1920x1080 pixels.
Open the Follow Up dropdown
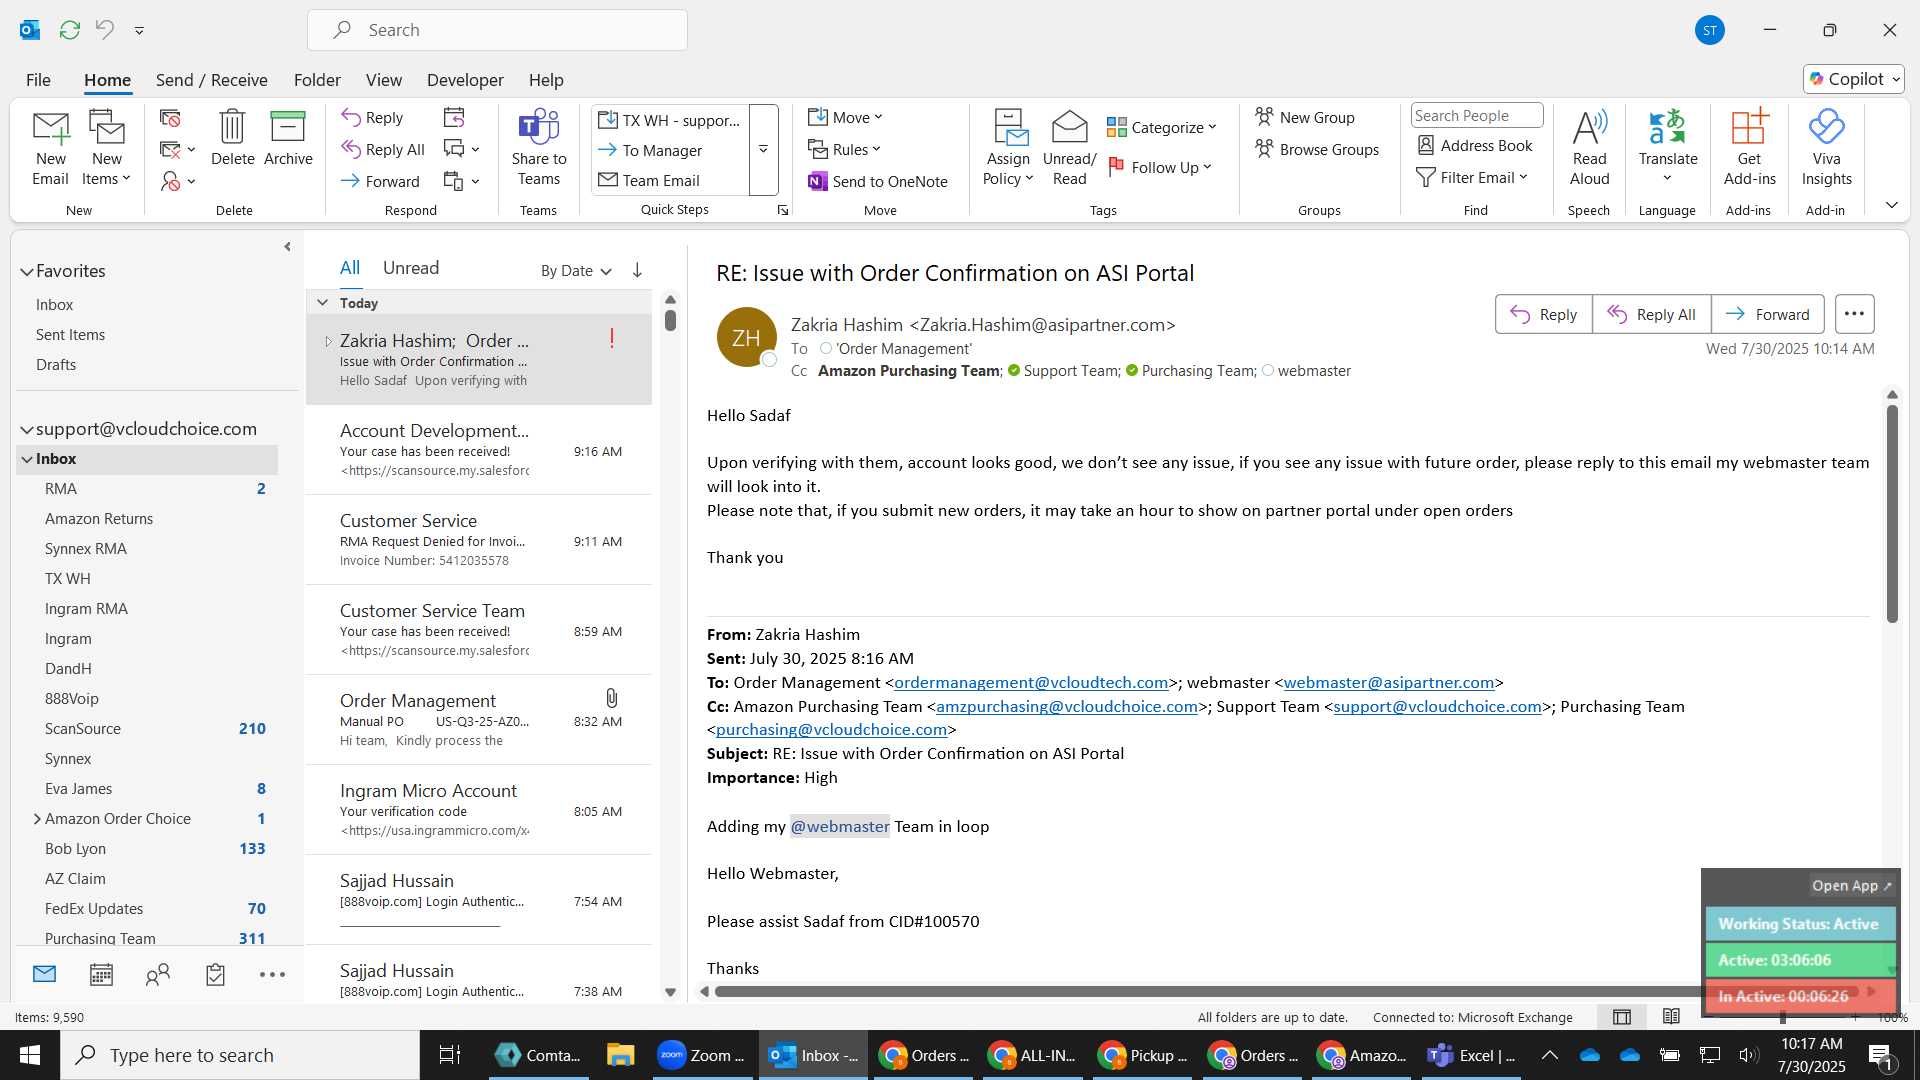click(x=1160, y=167)
